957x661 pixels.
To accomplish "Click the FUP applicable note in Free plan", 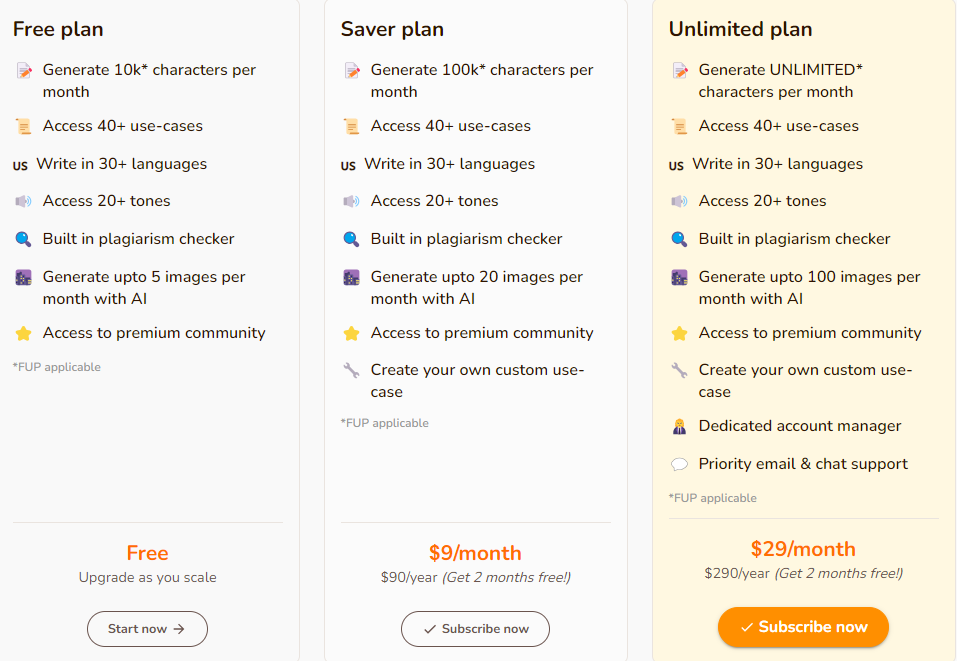I will coord(57,367).
